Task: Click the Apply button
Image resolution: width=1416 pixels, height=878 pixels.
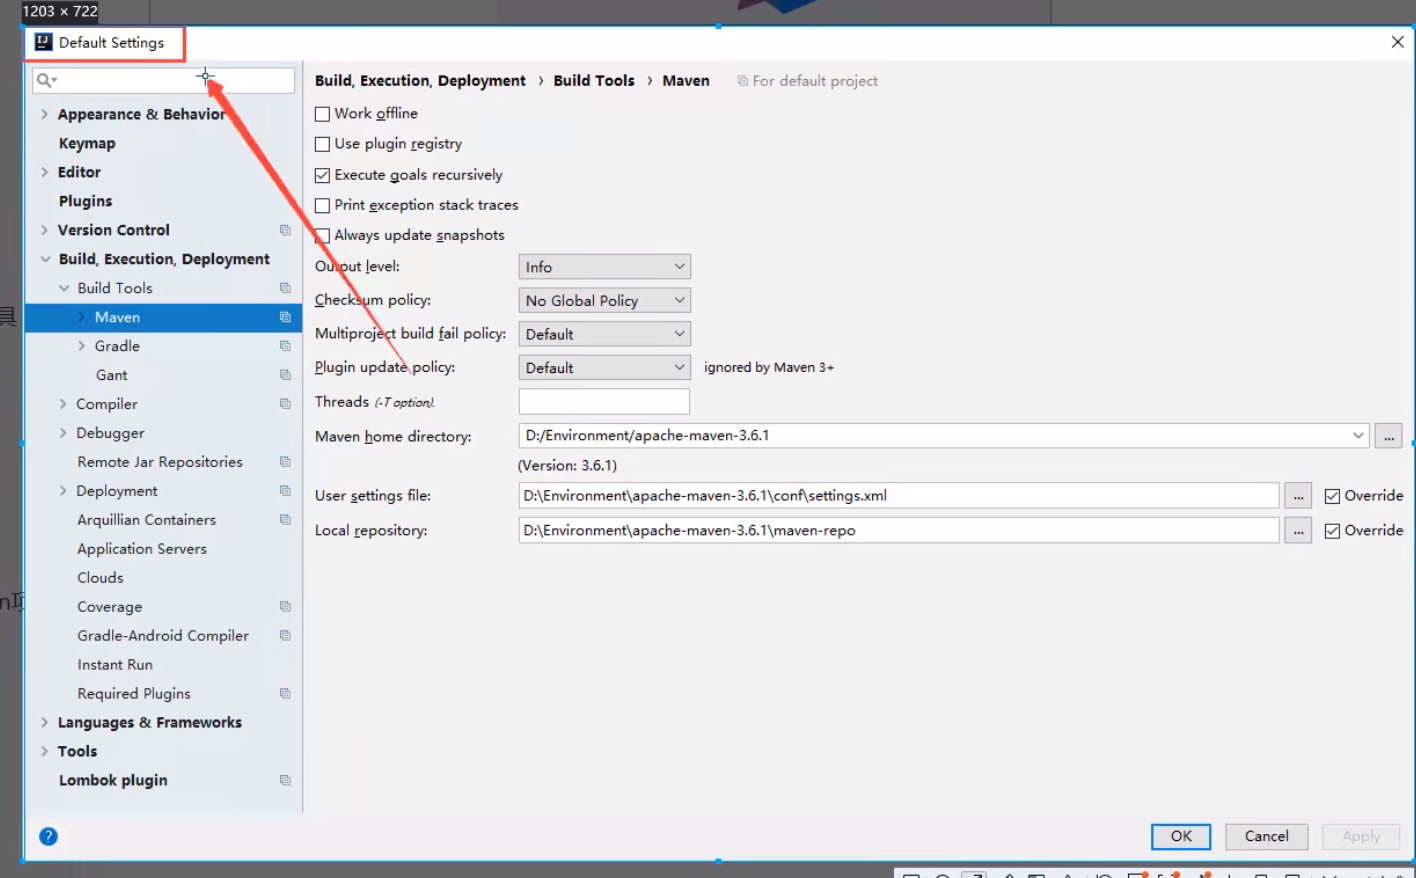Action: [x=1361, y=837]
